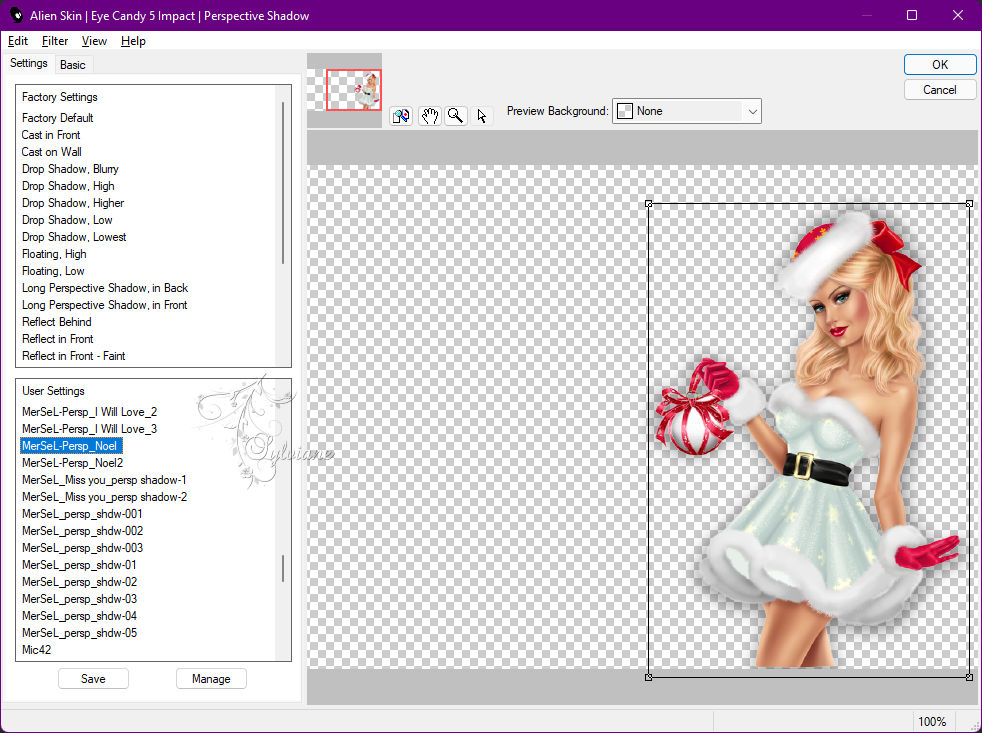Viewport: 982px width, 733px height.
Task: Click the 100% zoom level indicator
Action: [x=932, y=722]
